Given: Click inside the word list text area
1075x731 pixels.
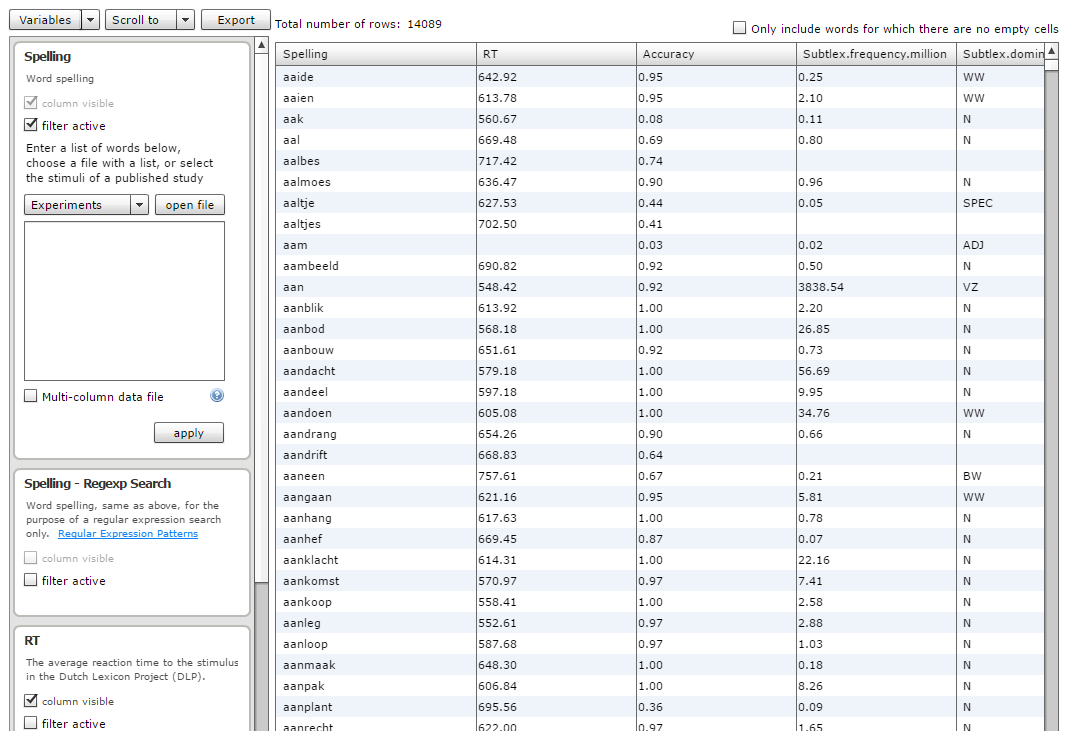Looking at the screenshot, I should point(124,300).
